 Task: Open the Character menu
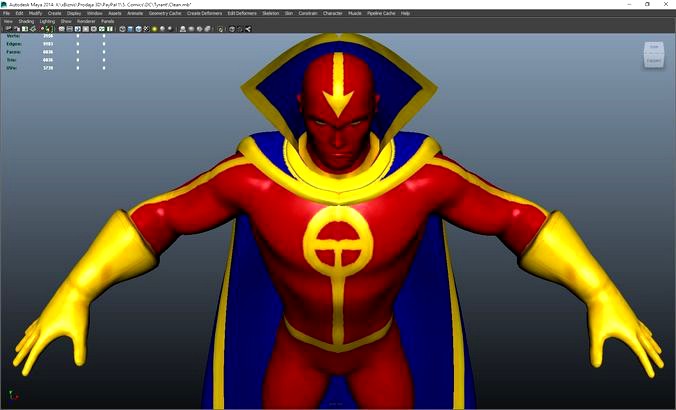pos(332,13)
